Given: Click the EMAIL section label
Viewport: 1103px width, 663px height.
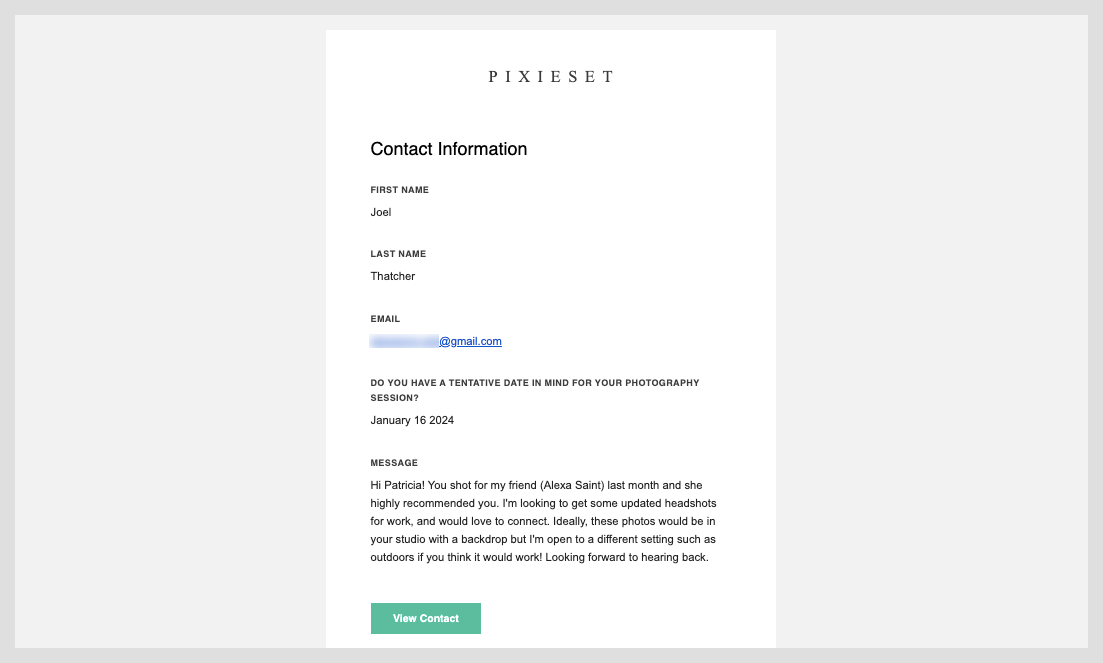Looking at the screenshot, I should [383, 318].
